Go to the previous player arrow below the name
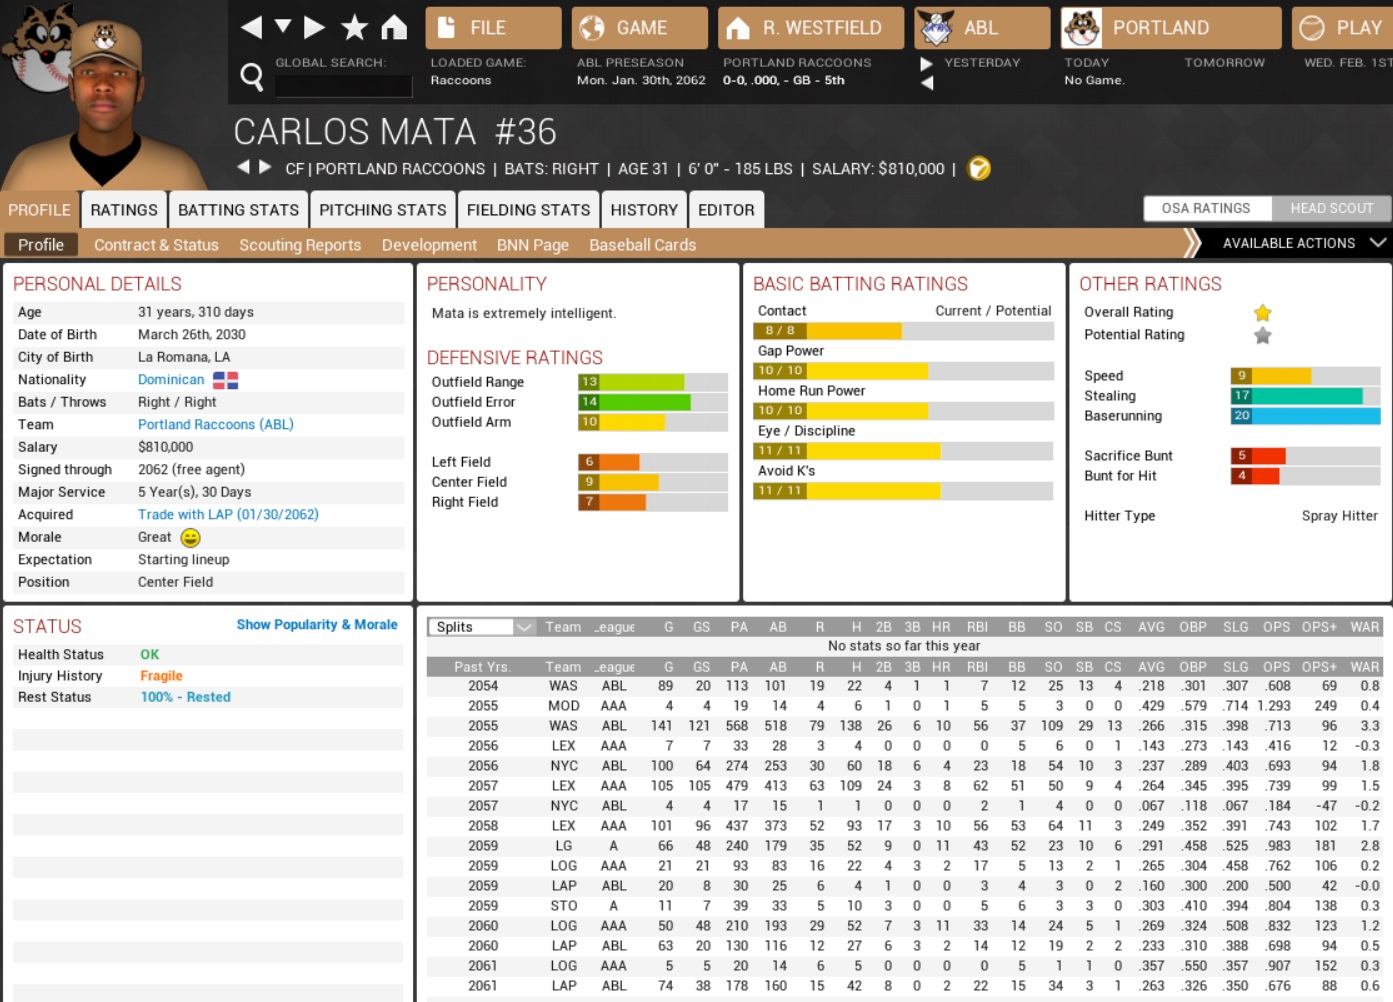1393x1002 pixels. [x=243, y=167]
